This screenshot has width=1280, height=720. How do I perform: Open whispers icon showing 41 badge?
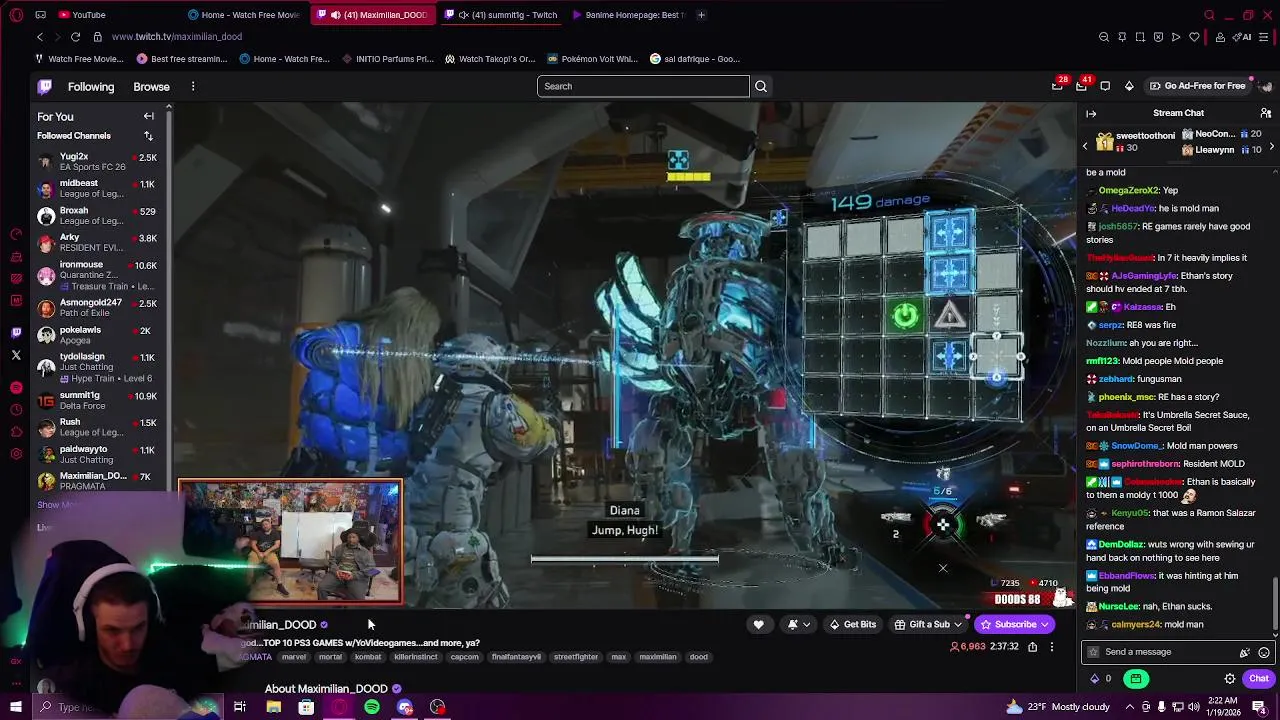(x=1081, y=86)
